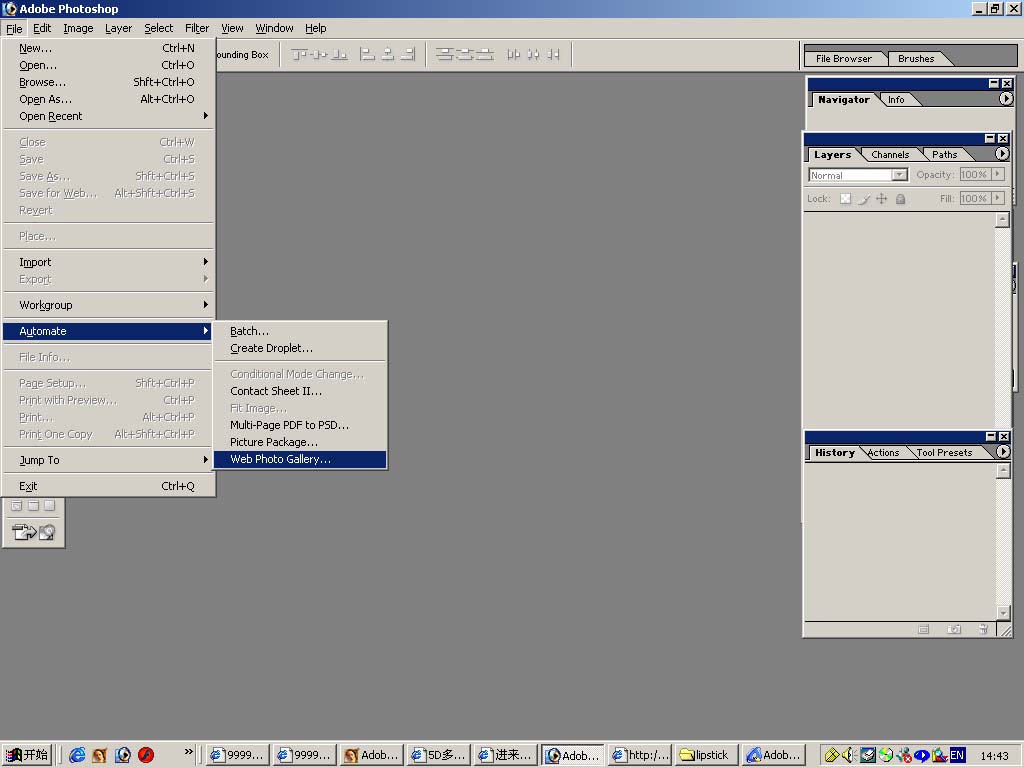This screenshot has height=768, width=1024.
Task: Choose New from the File menu
Action: [108, 48]
